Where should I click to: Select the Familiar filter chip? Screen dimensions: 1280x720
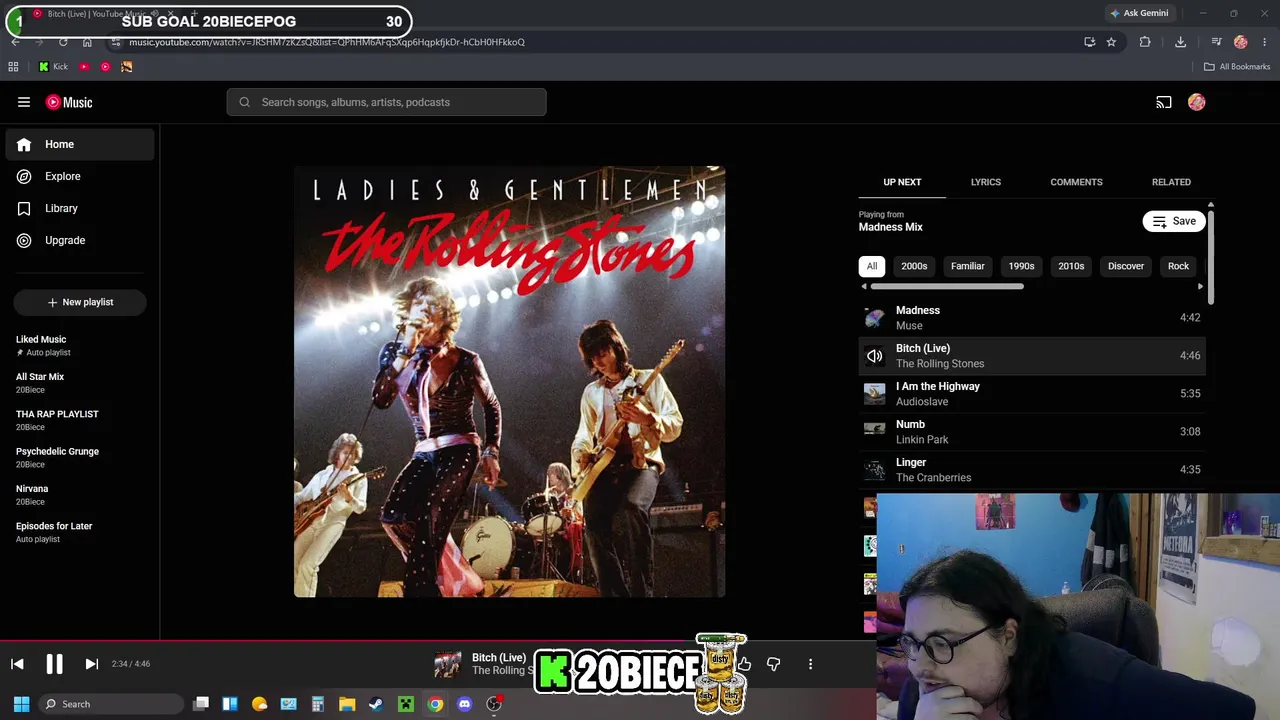coord(968,266)
